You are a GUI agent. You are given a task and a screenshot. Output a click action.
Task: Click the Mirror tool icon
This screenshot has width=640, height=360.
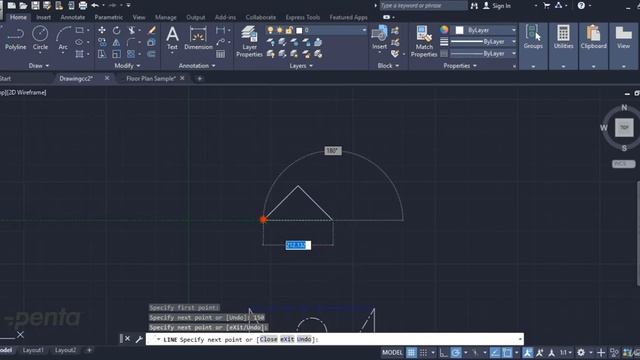117,42
